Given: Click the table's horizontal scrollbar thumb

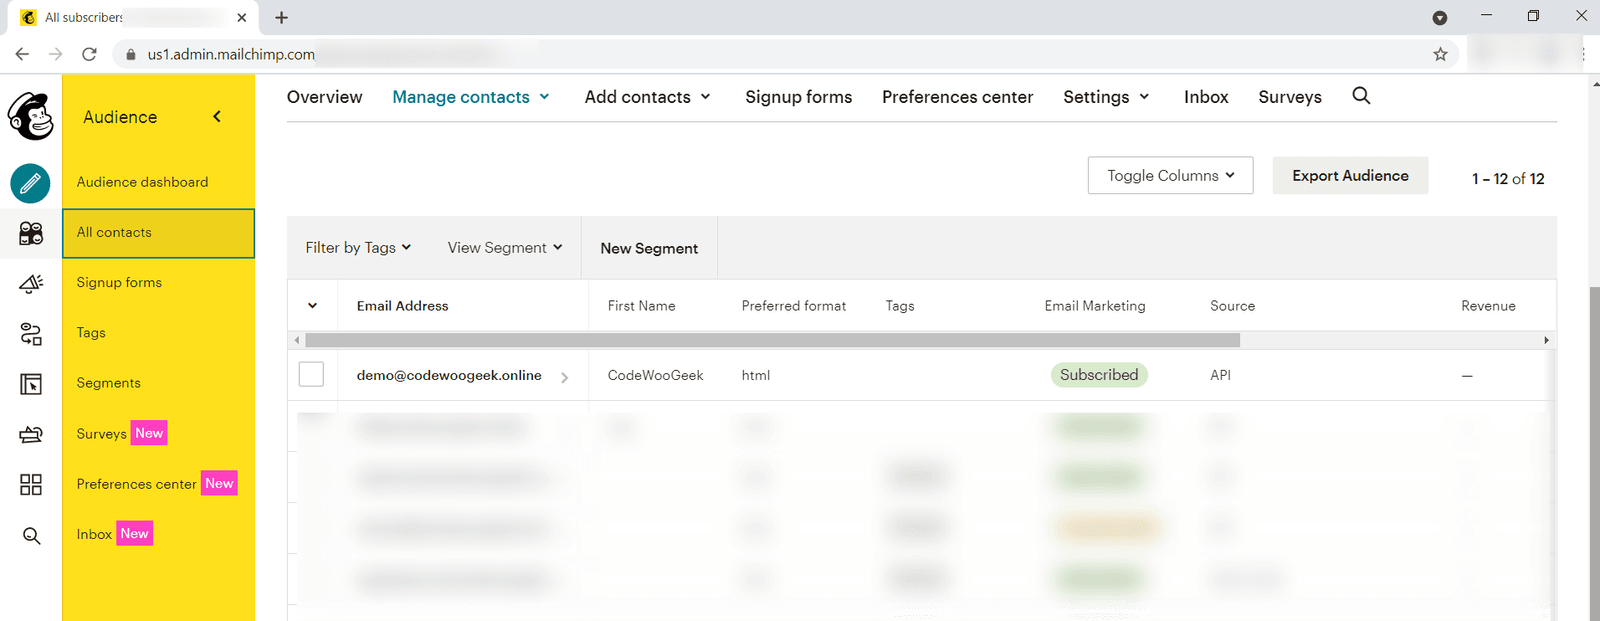Looking at the screenshot, I should click(x=773, y=341).
